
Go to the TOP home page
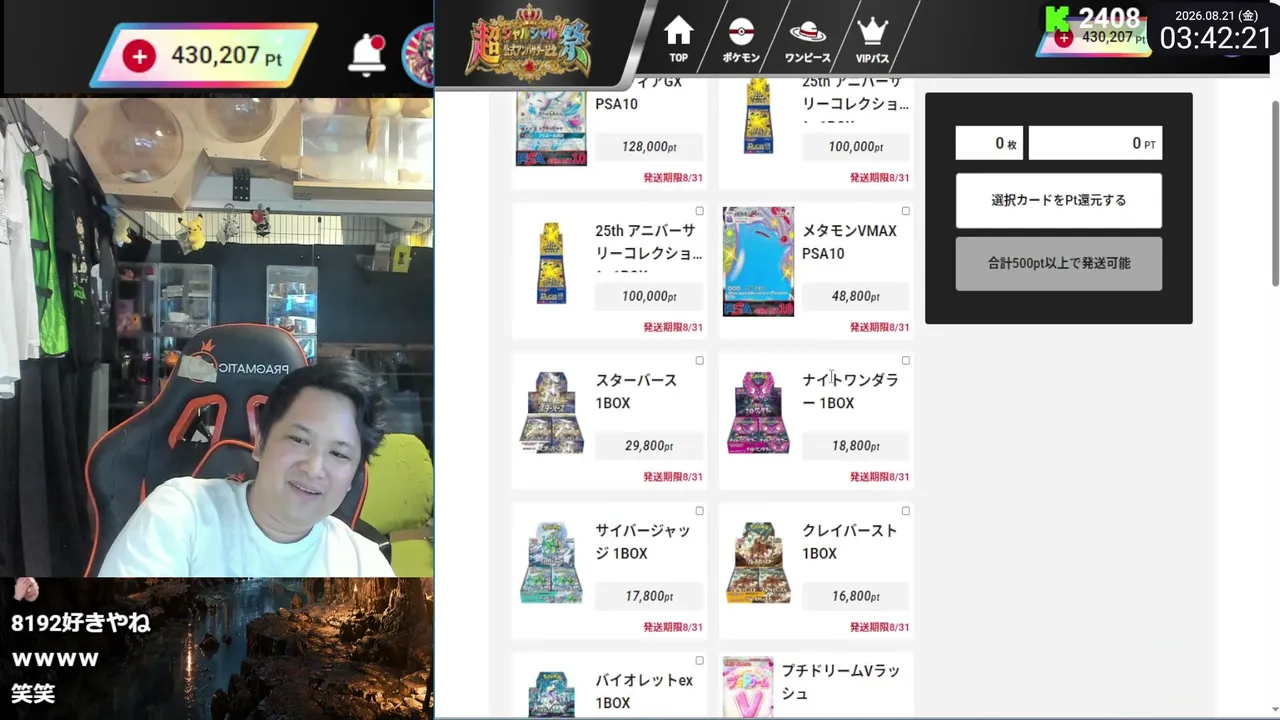pyautogui.click(x=679, y=40)
